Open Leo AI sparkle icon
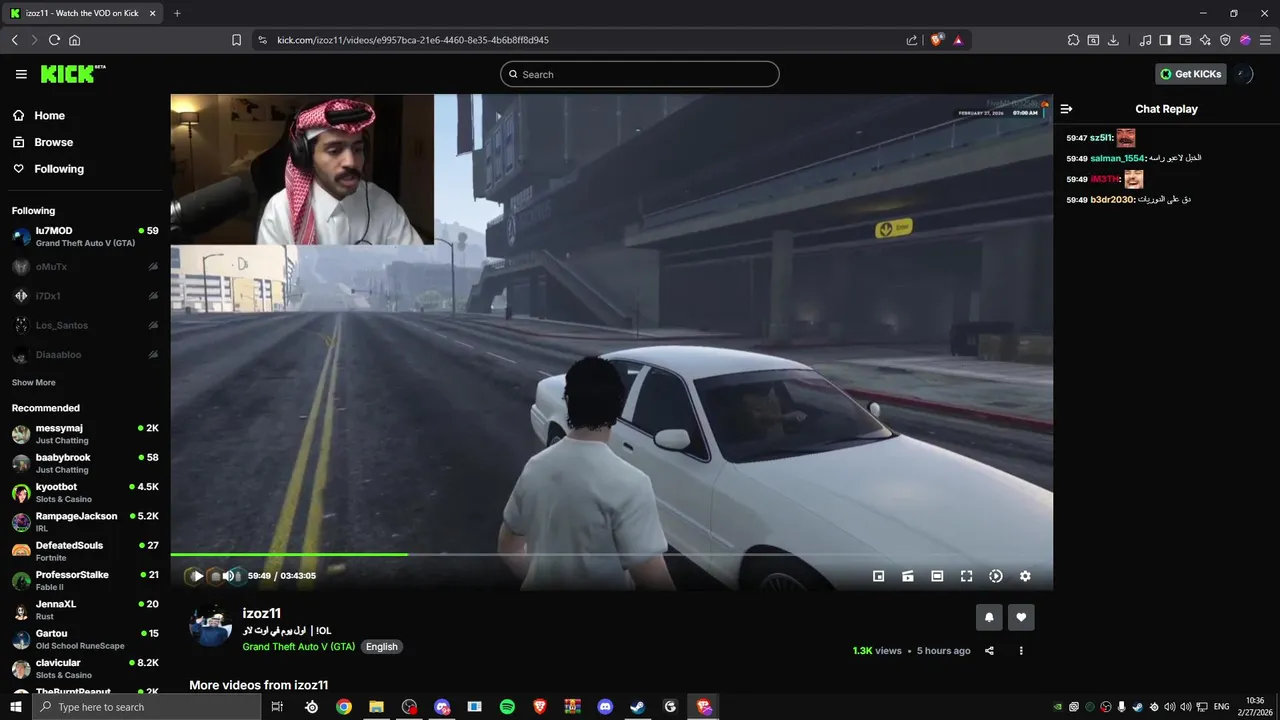Screen dimensions: 1280x720 click(1205, 40)
